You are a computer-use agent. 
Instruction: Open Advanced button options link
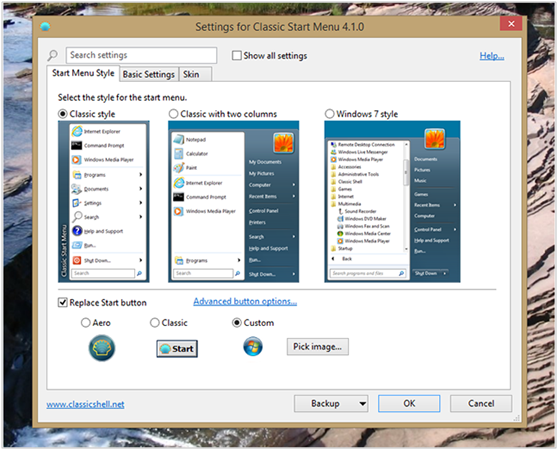pyautogui.click(x=245, y=301)
